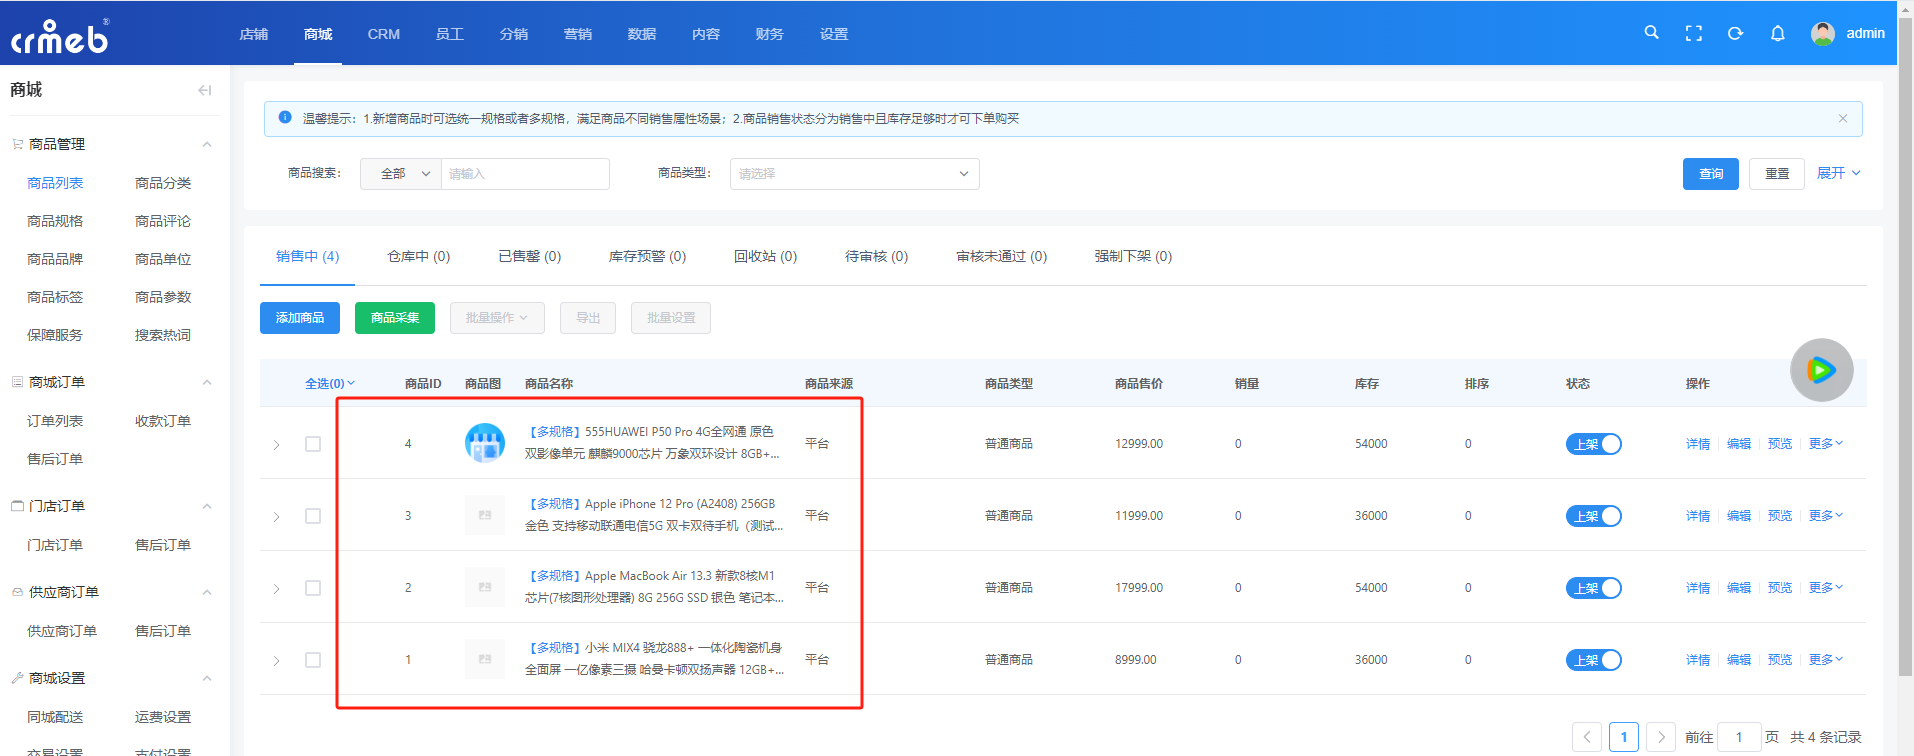
Task: Collapse 商品管理 sidebar group
Action: coord(207,144)
